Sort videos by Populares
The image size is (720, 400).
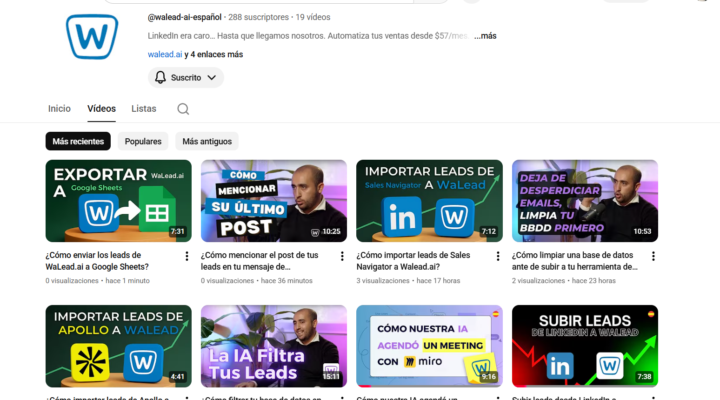(143, 141)
